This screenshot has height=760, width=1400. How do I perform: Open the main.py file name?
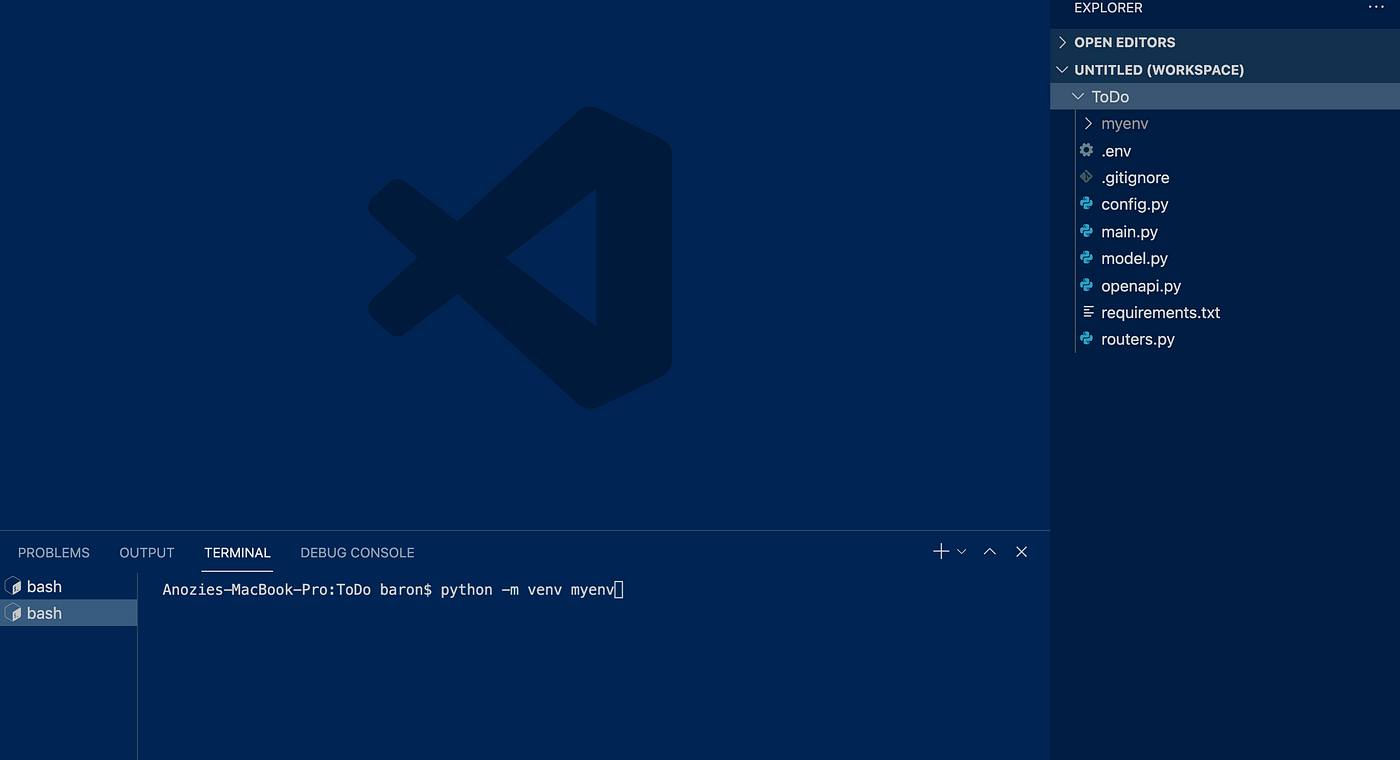1129,232
